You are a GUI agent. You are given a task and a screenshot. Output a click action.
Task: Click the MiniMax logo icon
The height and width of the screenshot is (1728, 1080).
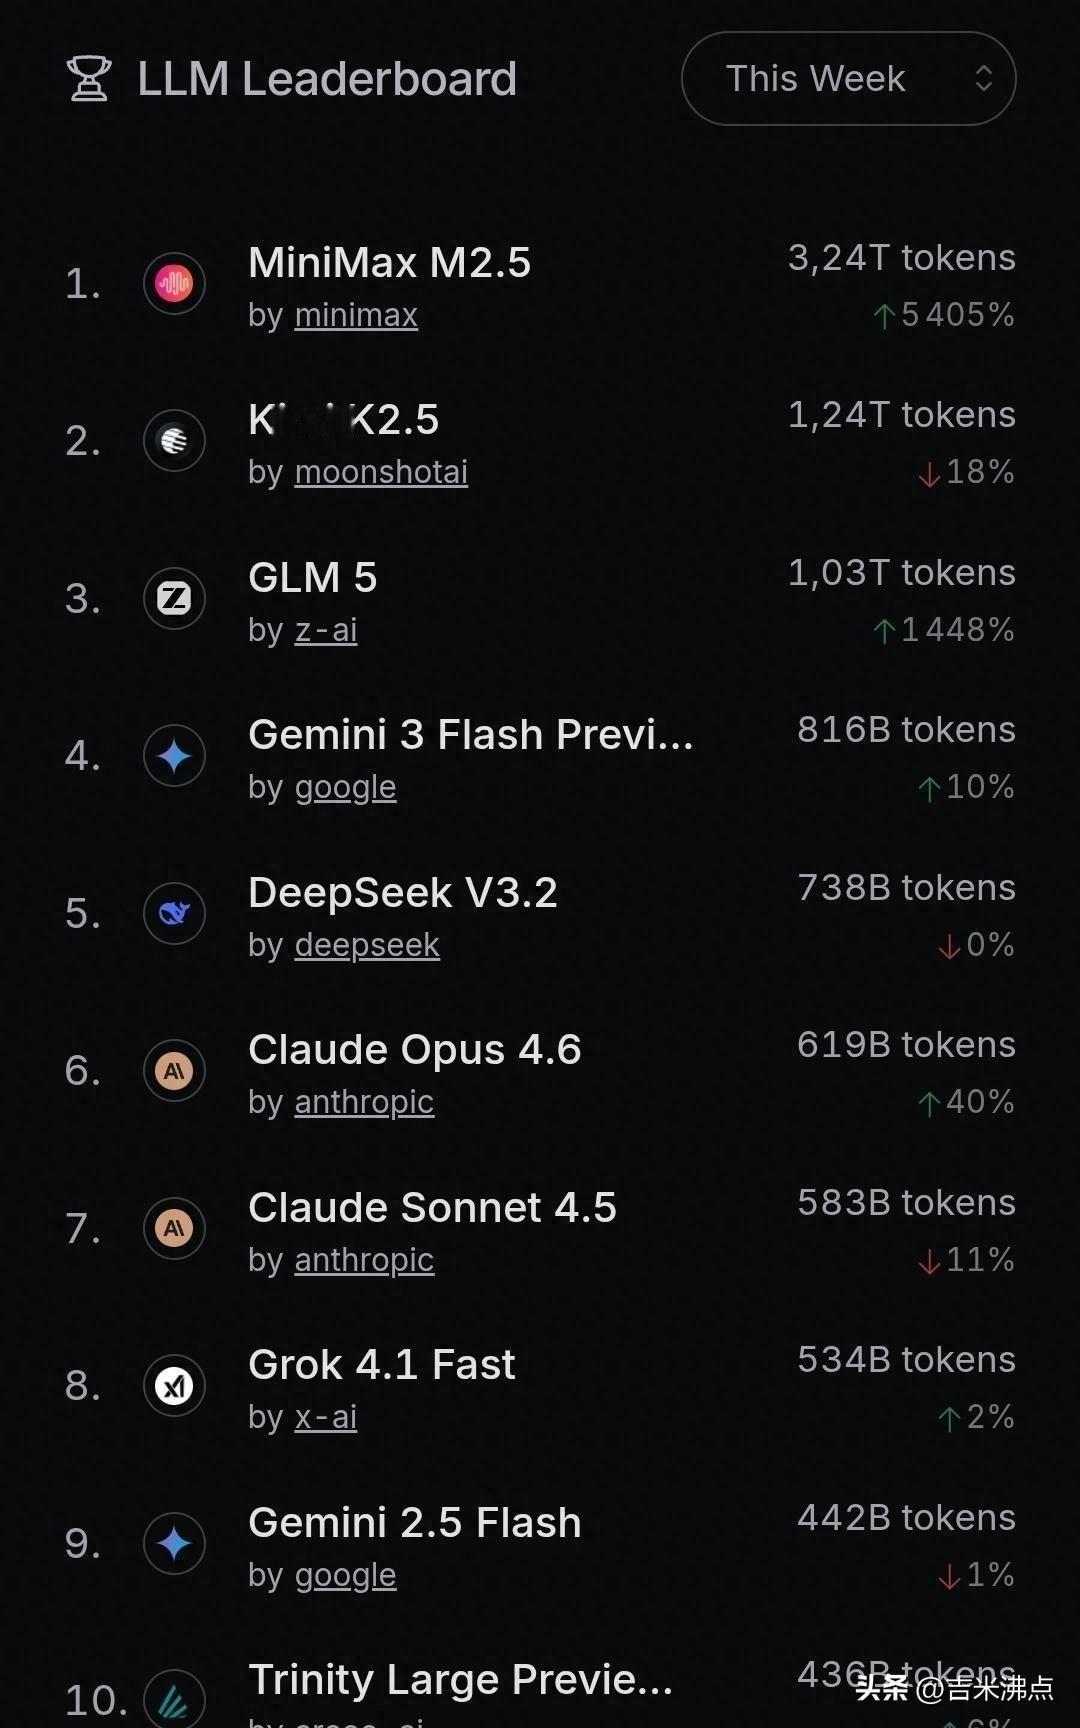(174, 284)
